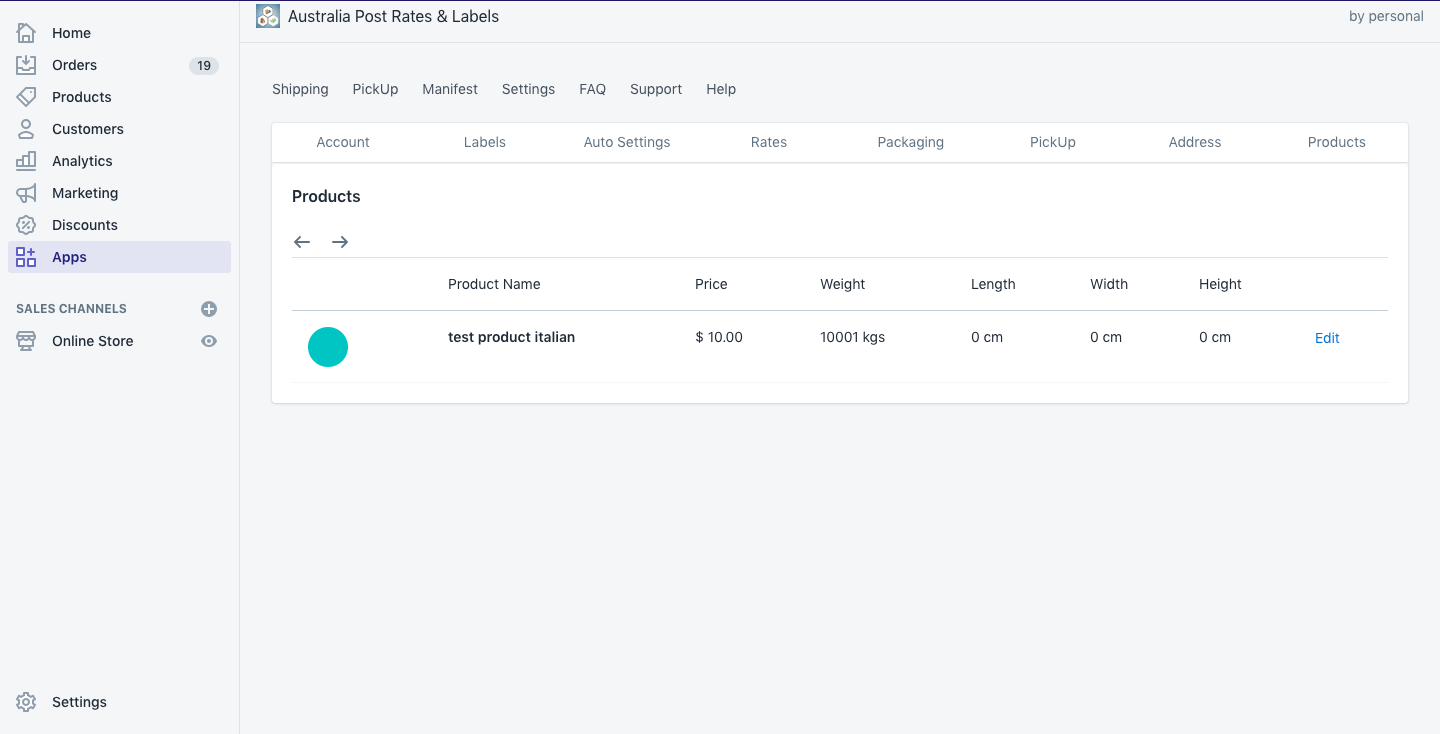Switch to the Labels tab
Image resolution: width=1440 pixels, height=734 pixels.
(x=485, y=142)
